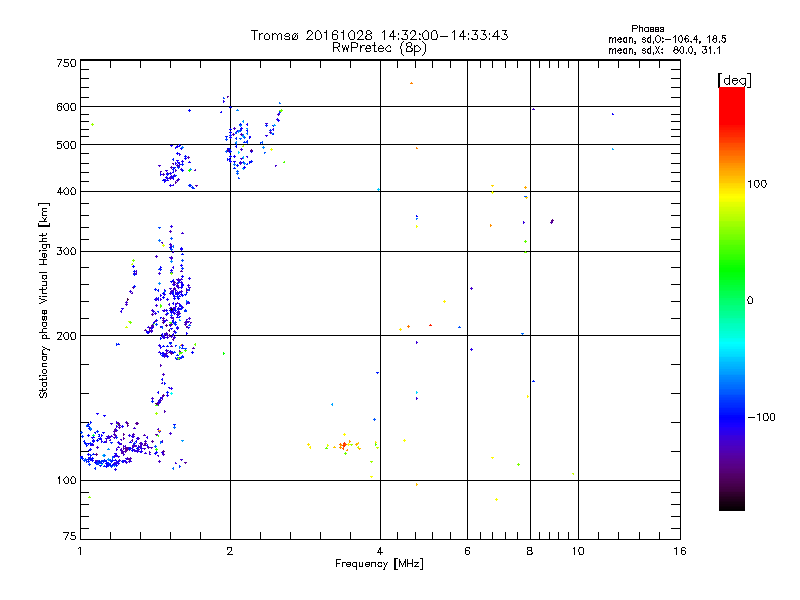
Task: Click the 'Stationary phase Virtual Height [km]' y-axis label
Action: click(43, 300)
